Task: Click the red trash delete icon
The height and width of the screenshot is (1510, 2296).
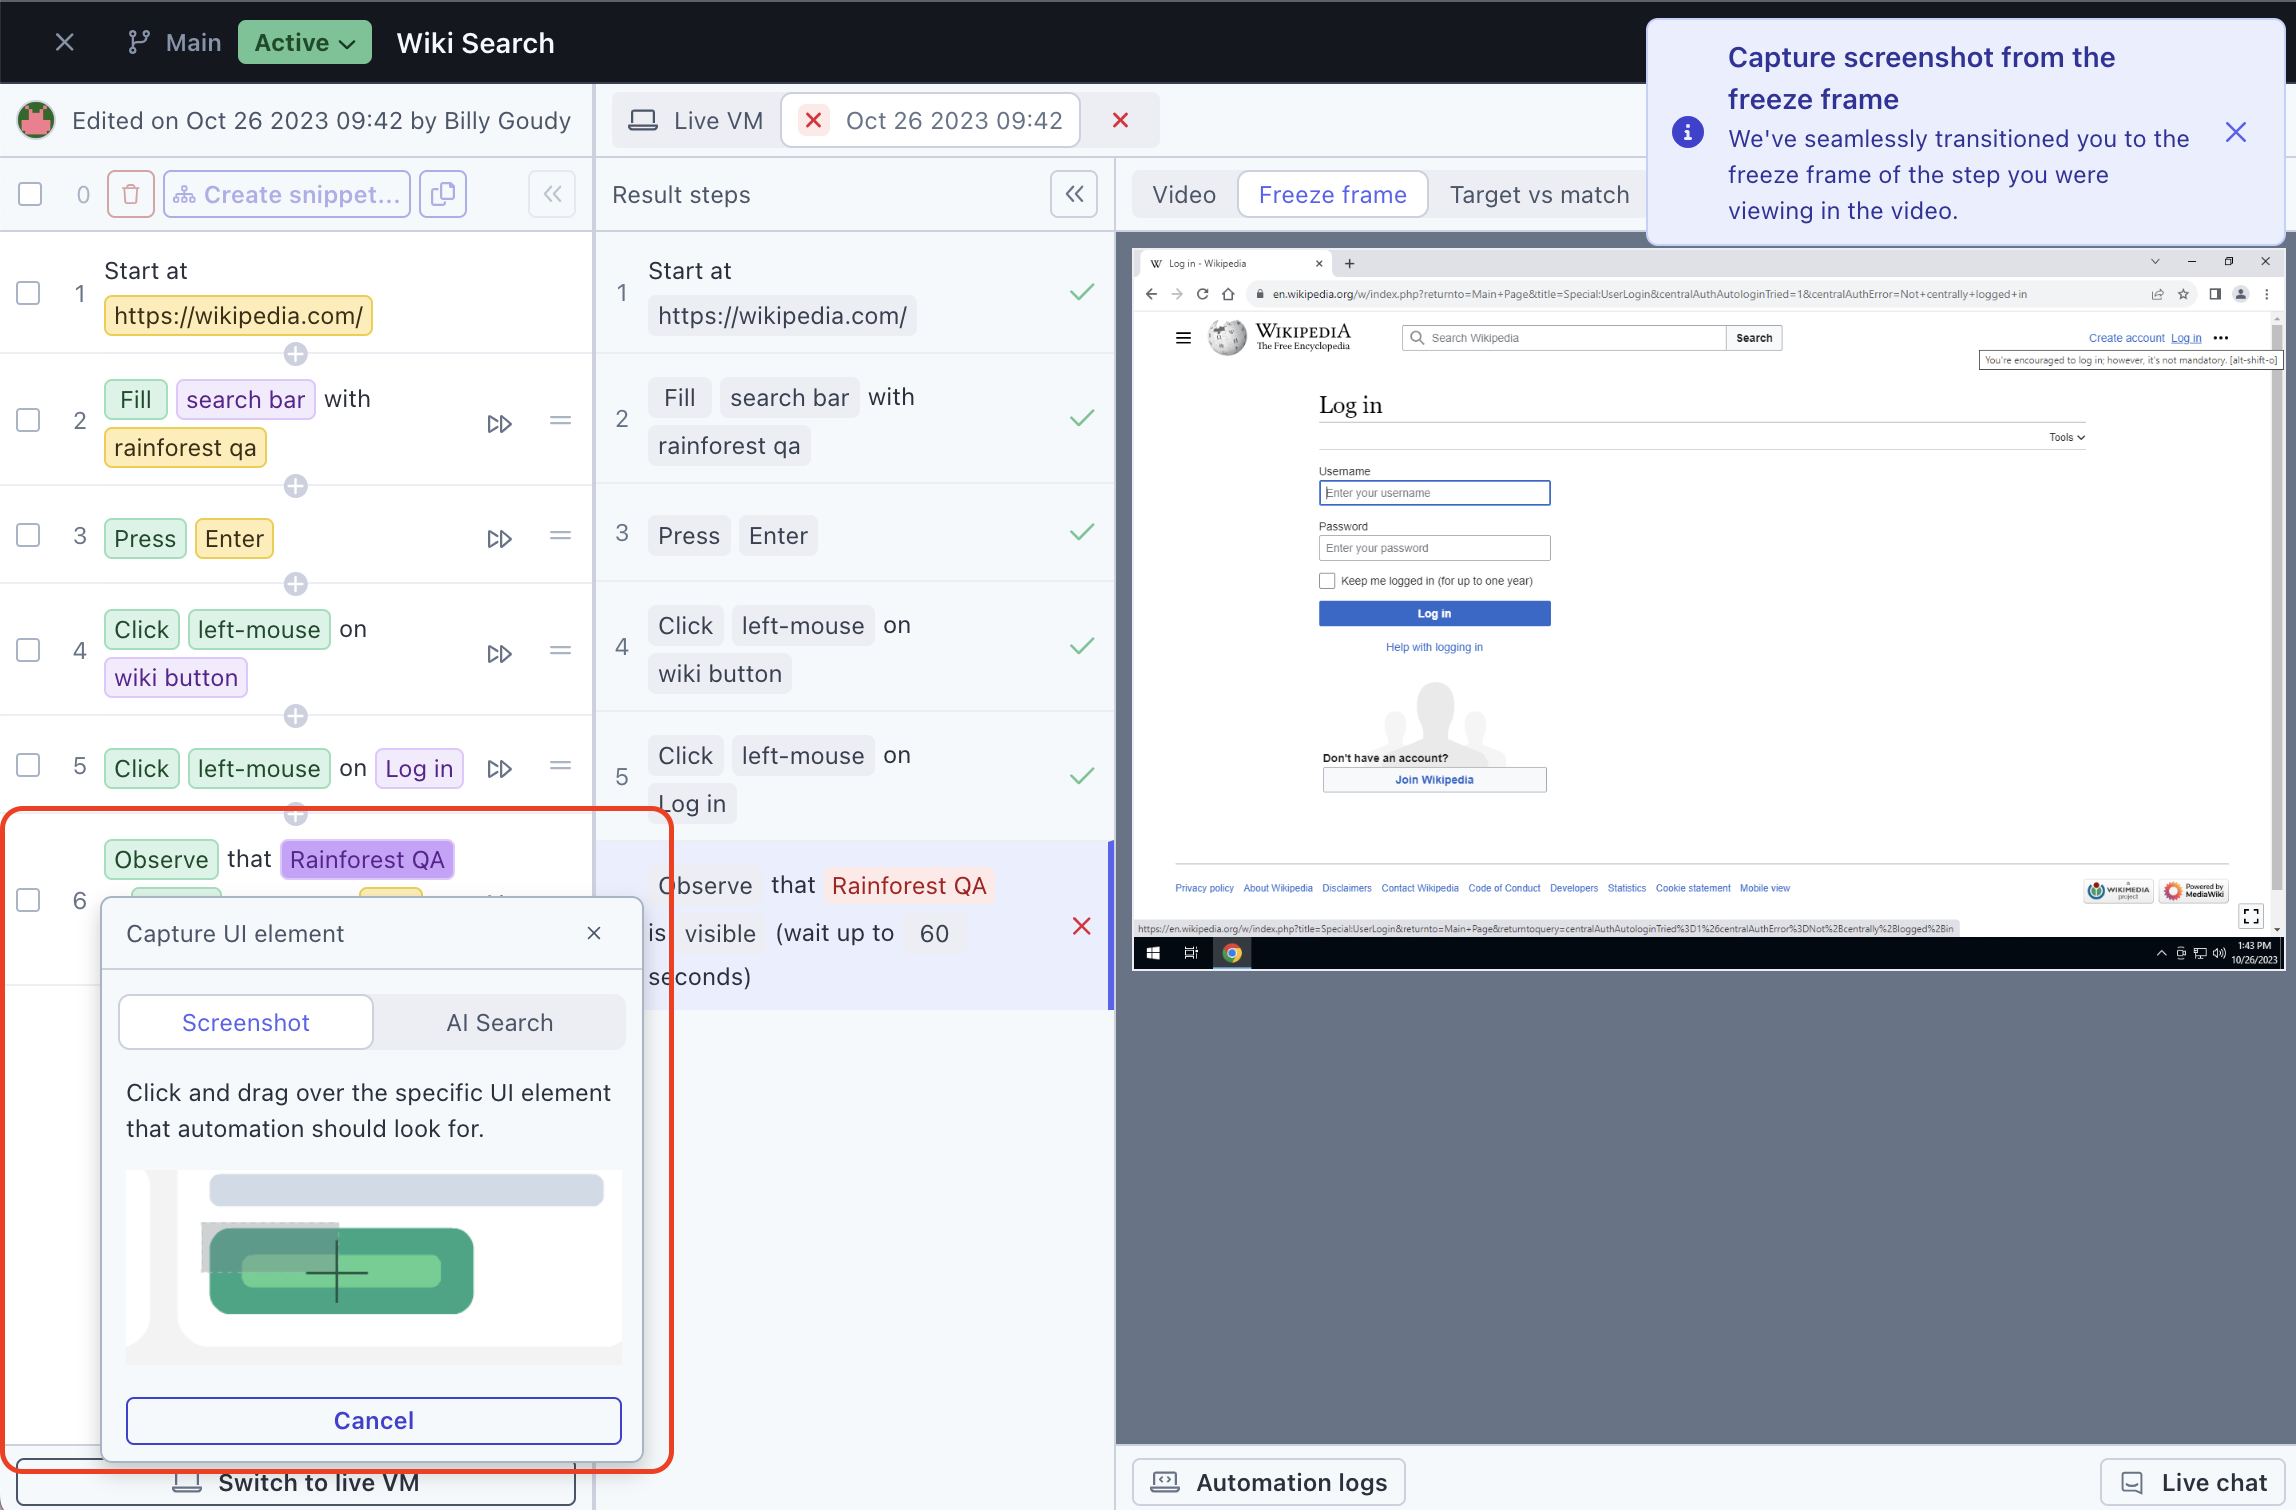Action: (x=130, y=194)
